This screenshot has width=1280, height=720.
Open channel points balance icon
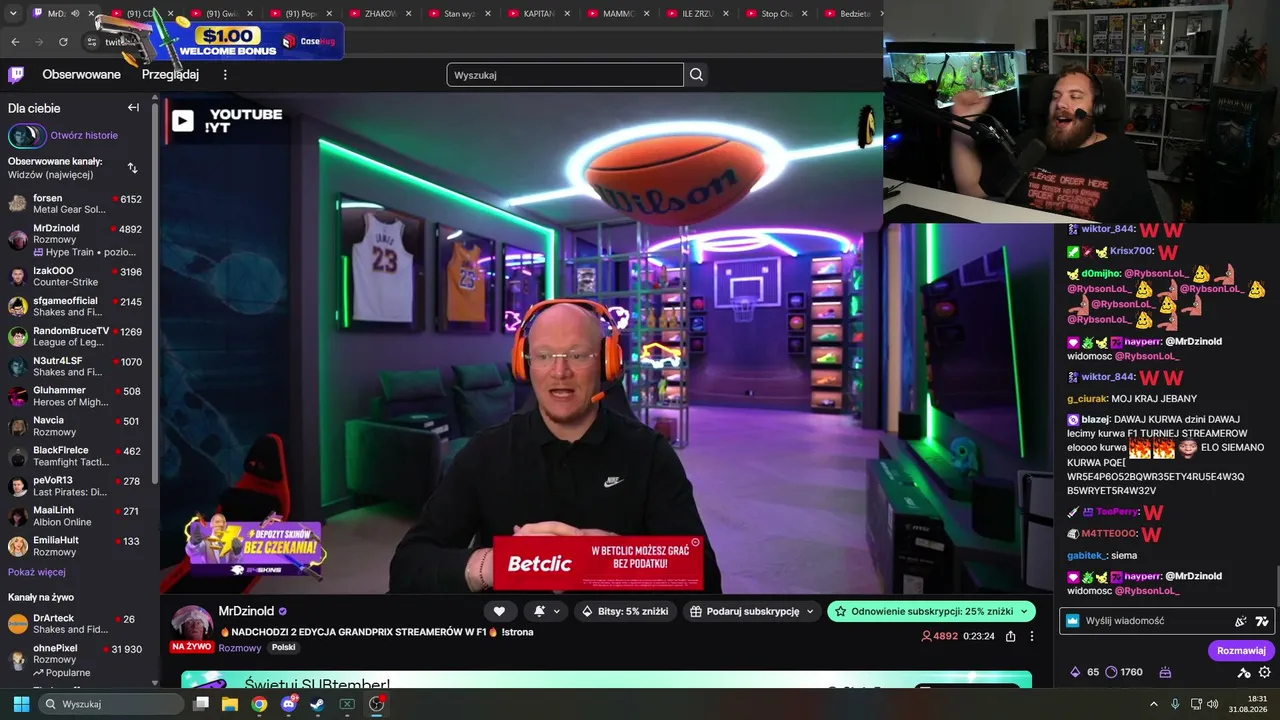point(1112,672)
